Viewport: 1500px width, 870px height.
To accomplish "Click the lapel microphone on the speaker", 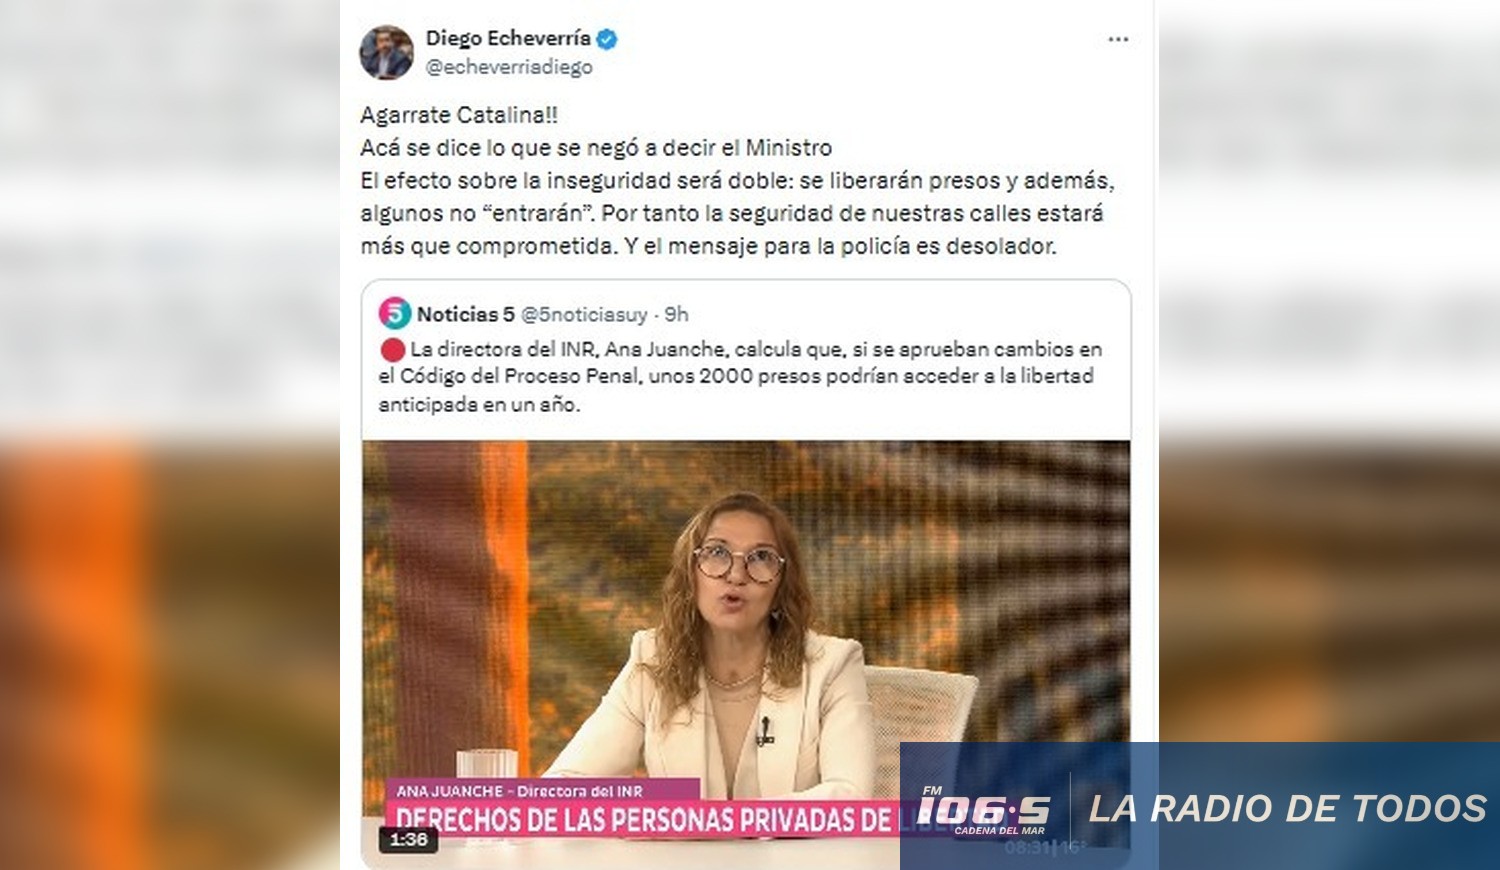I will 765,732.
